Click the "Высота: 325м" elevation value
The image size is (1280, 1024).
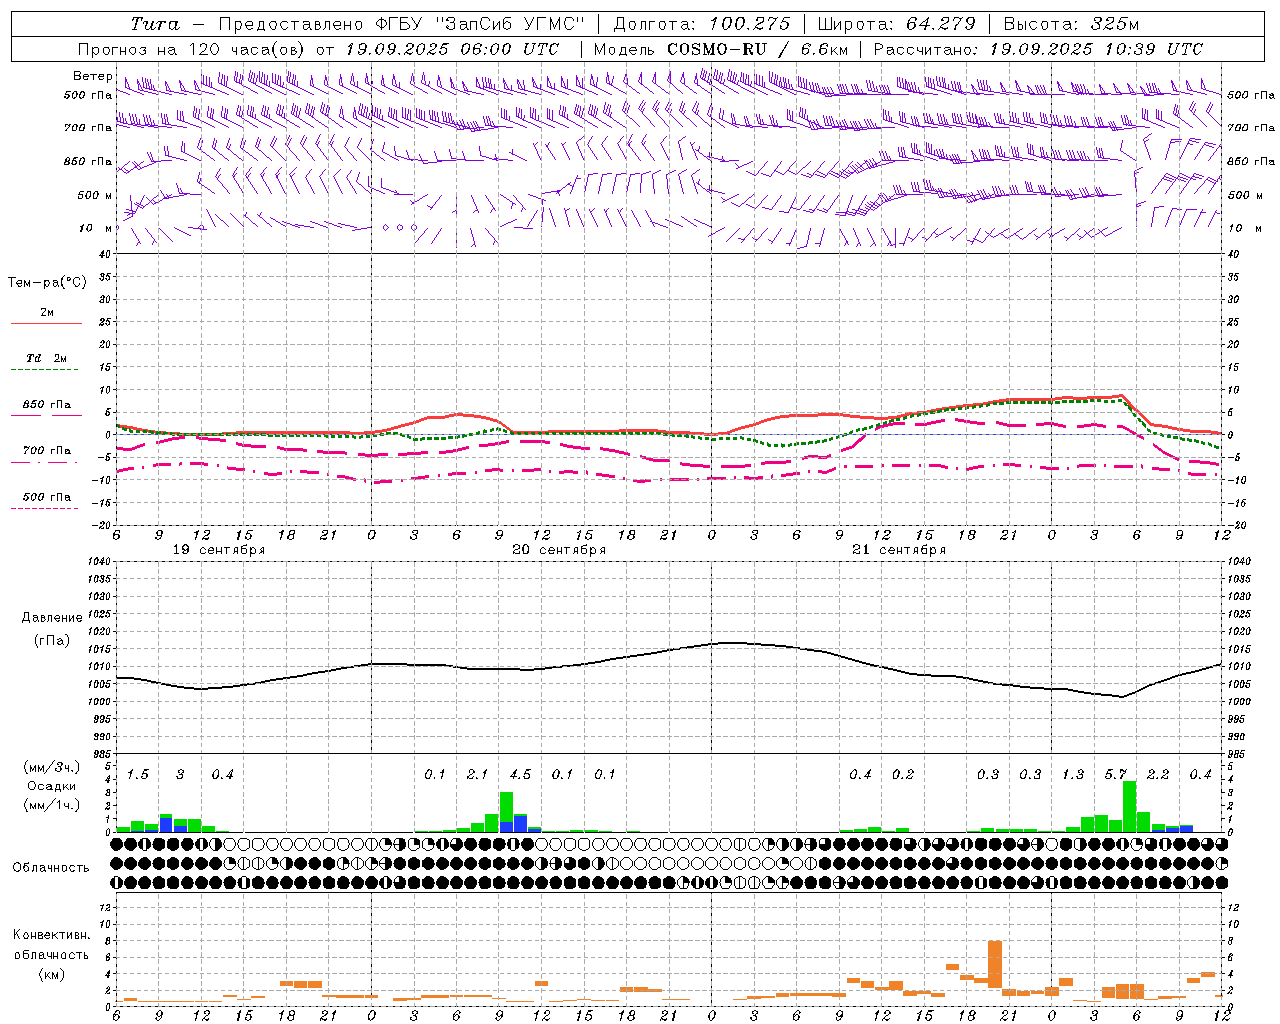pyautogui.click(x=1071, y=24)
